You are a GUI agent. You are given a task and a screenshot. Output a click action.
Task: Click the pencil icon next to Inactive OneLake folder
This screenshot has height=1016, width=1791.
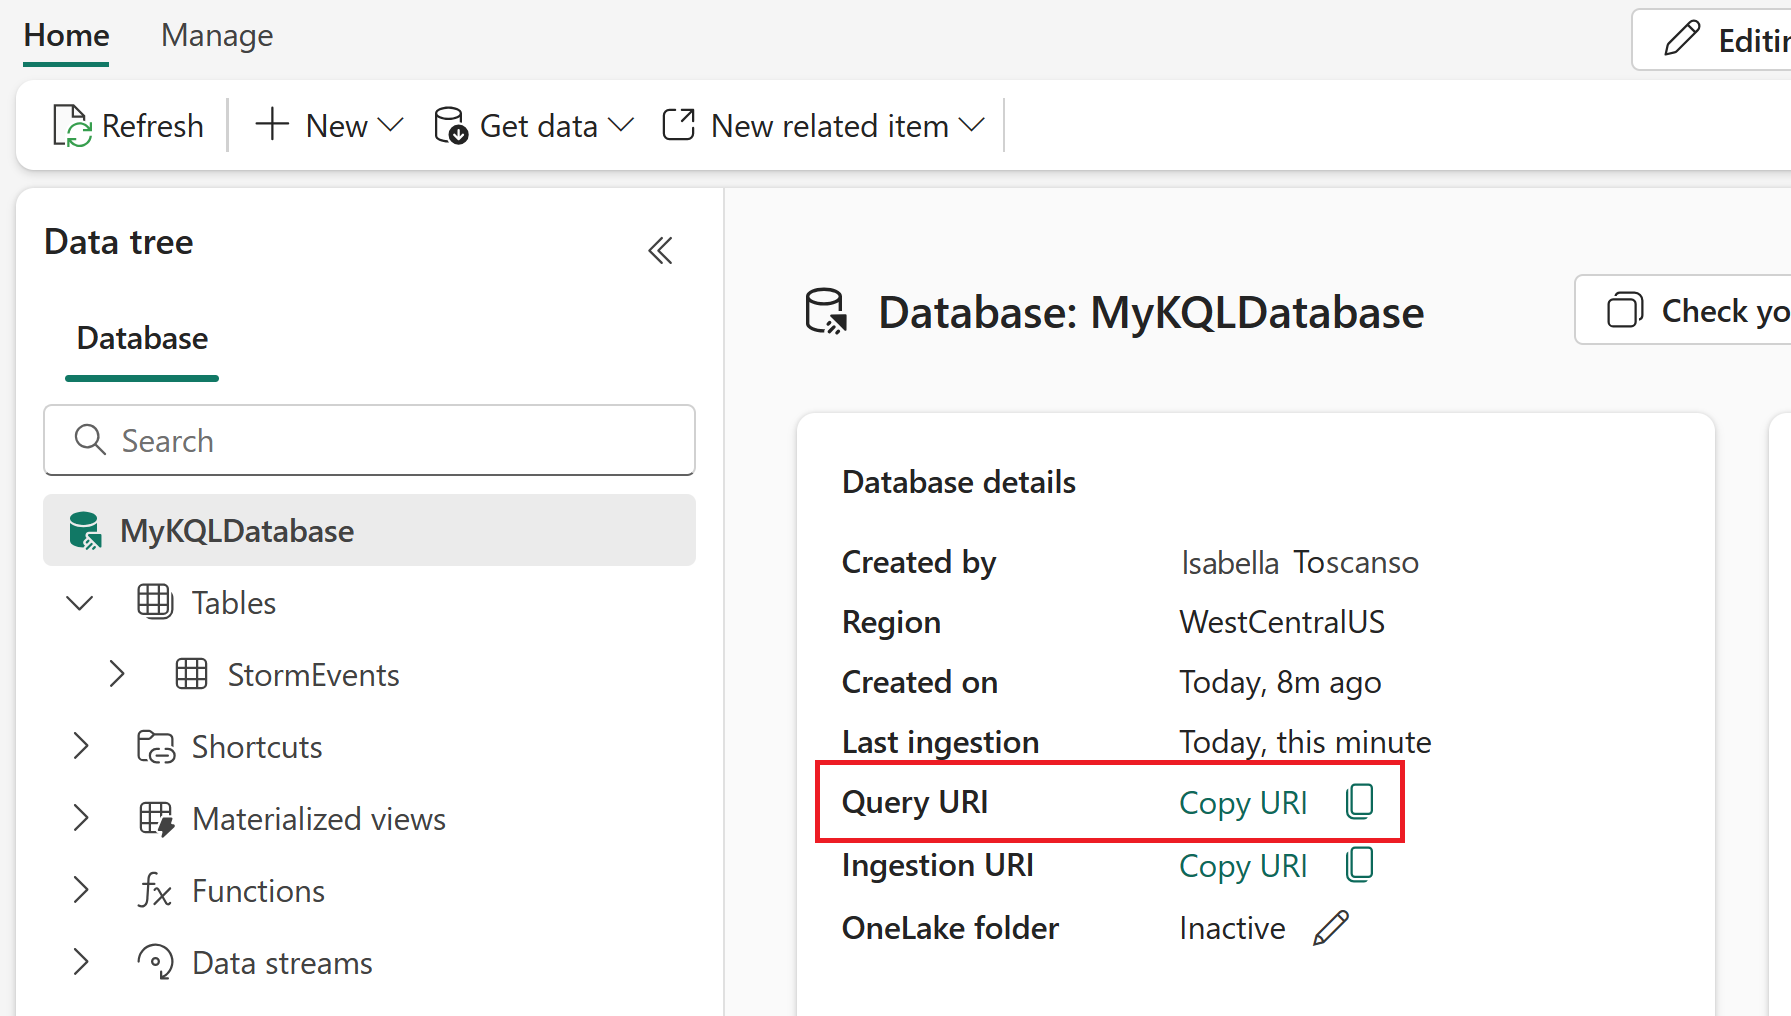tap(1329, 928)
